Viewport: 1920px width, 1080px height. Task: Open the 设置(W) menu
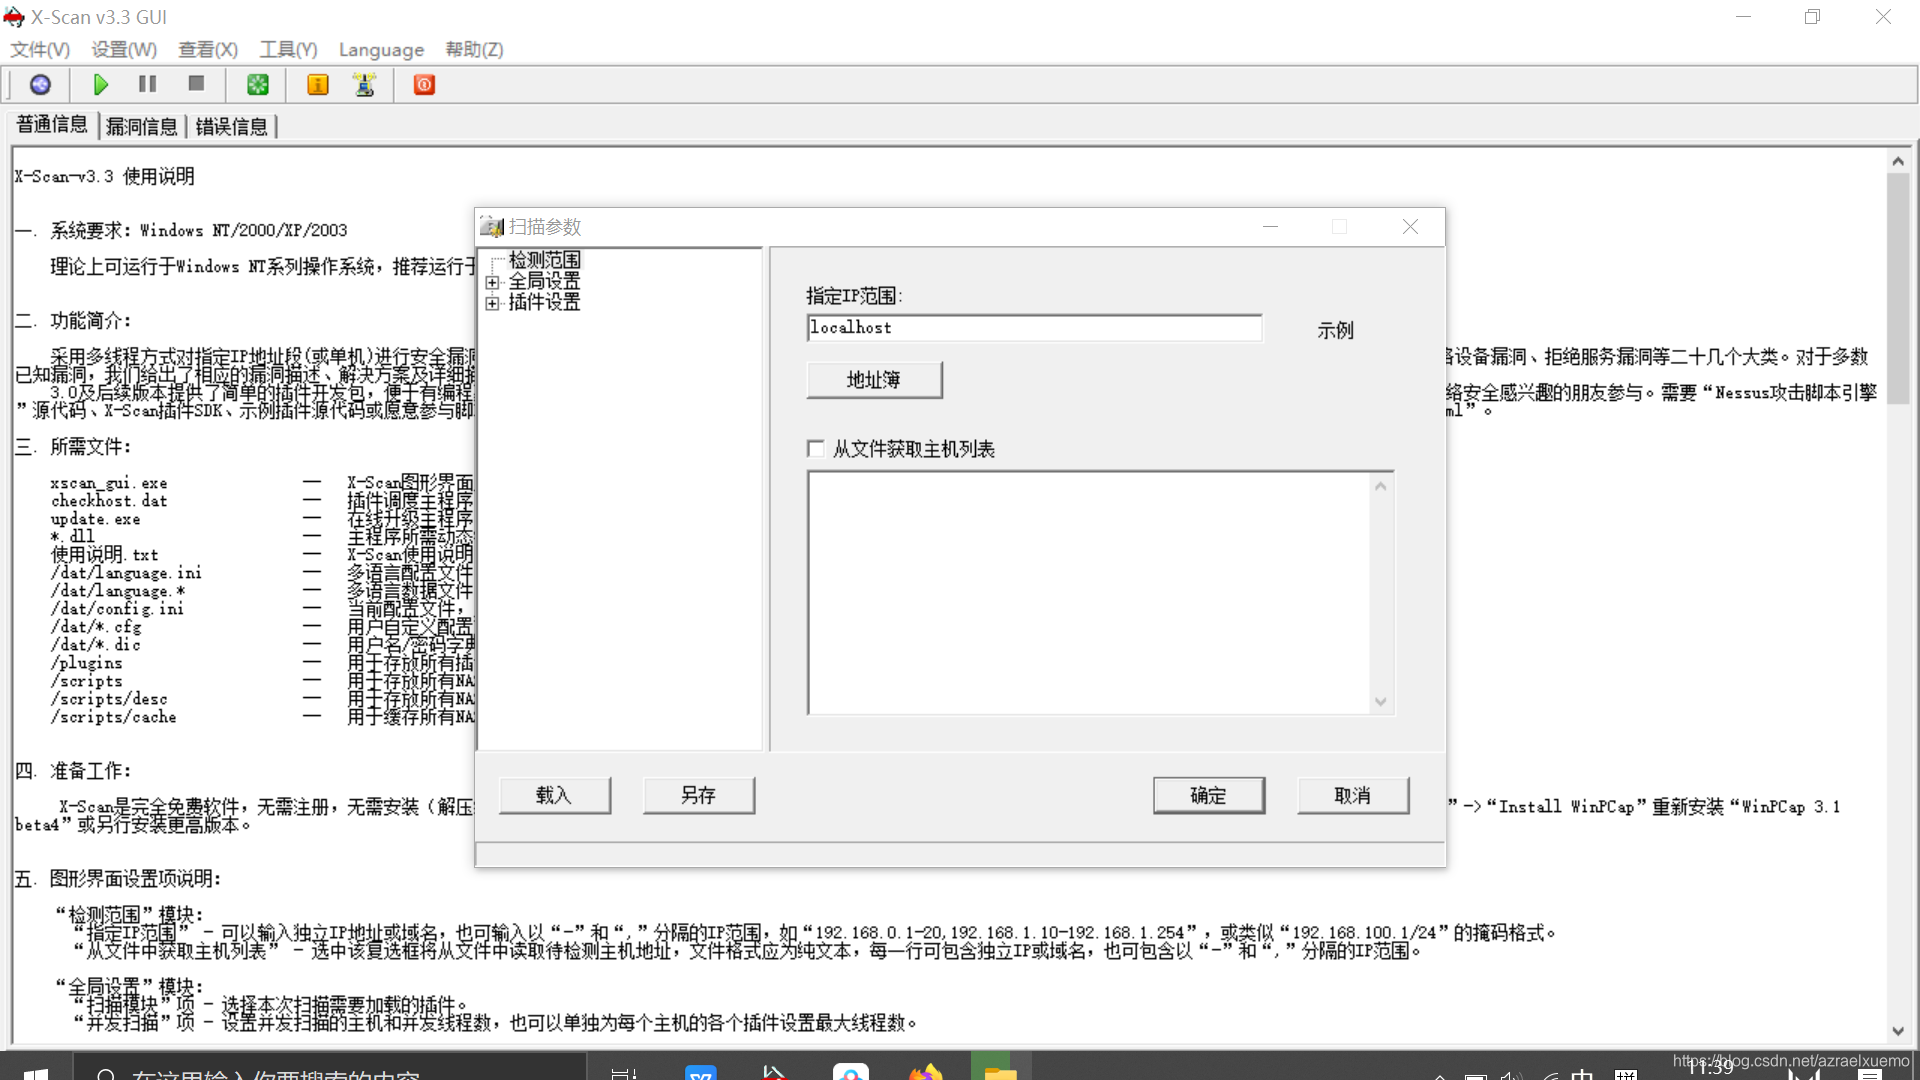click(124, 50)
